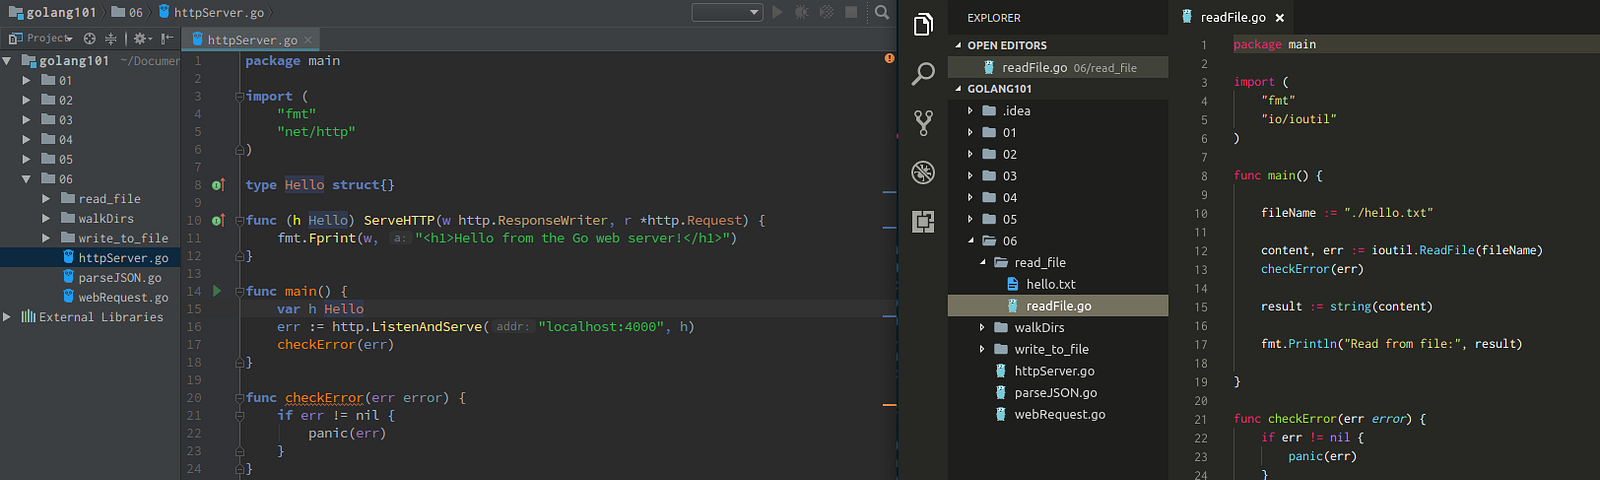
Task: Click 06 folder in GoLand breadcrumb
Action: tap(128, 12)
